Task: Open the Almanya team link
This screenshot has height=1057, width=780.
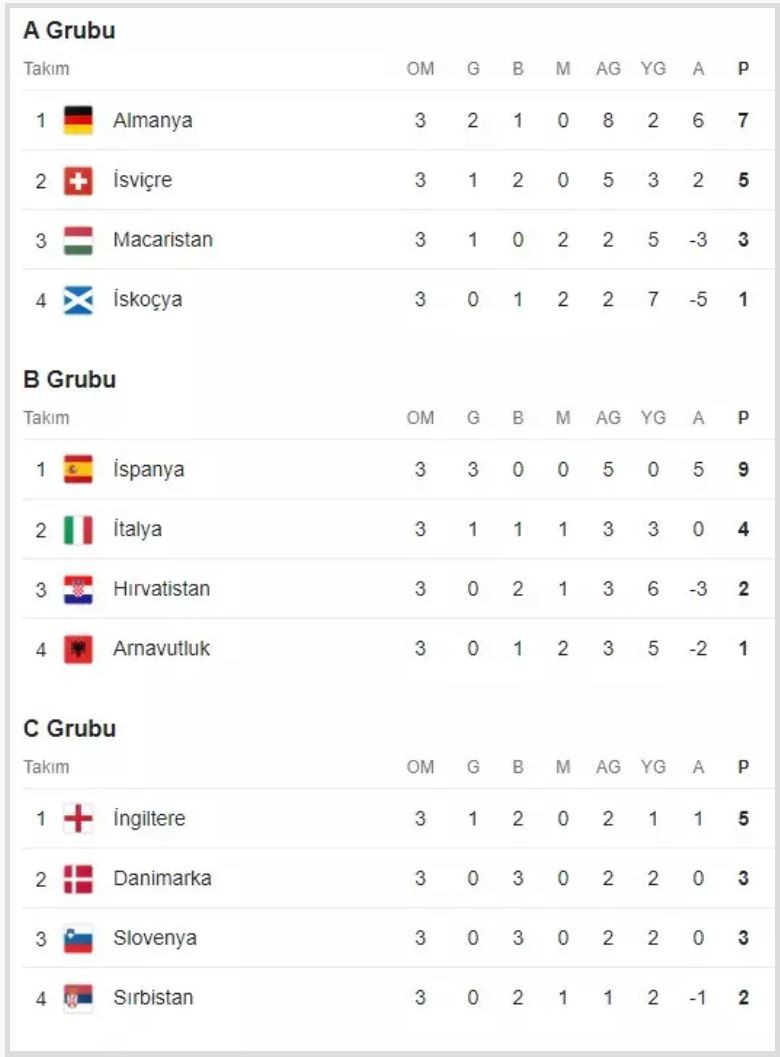Action: pos(152,121)
